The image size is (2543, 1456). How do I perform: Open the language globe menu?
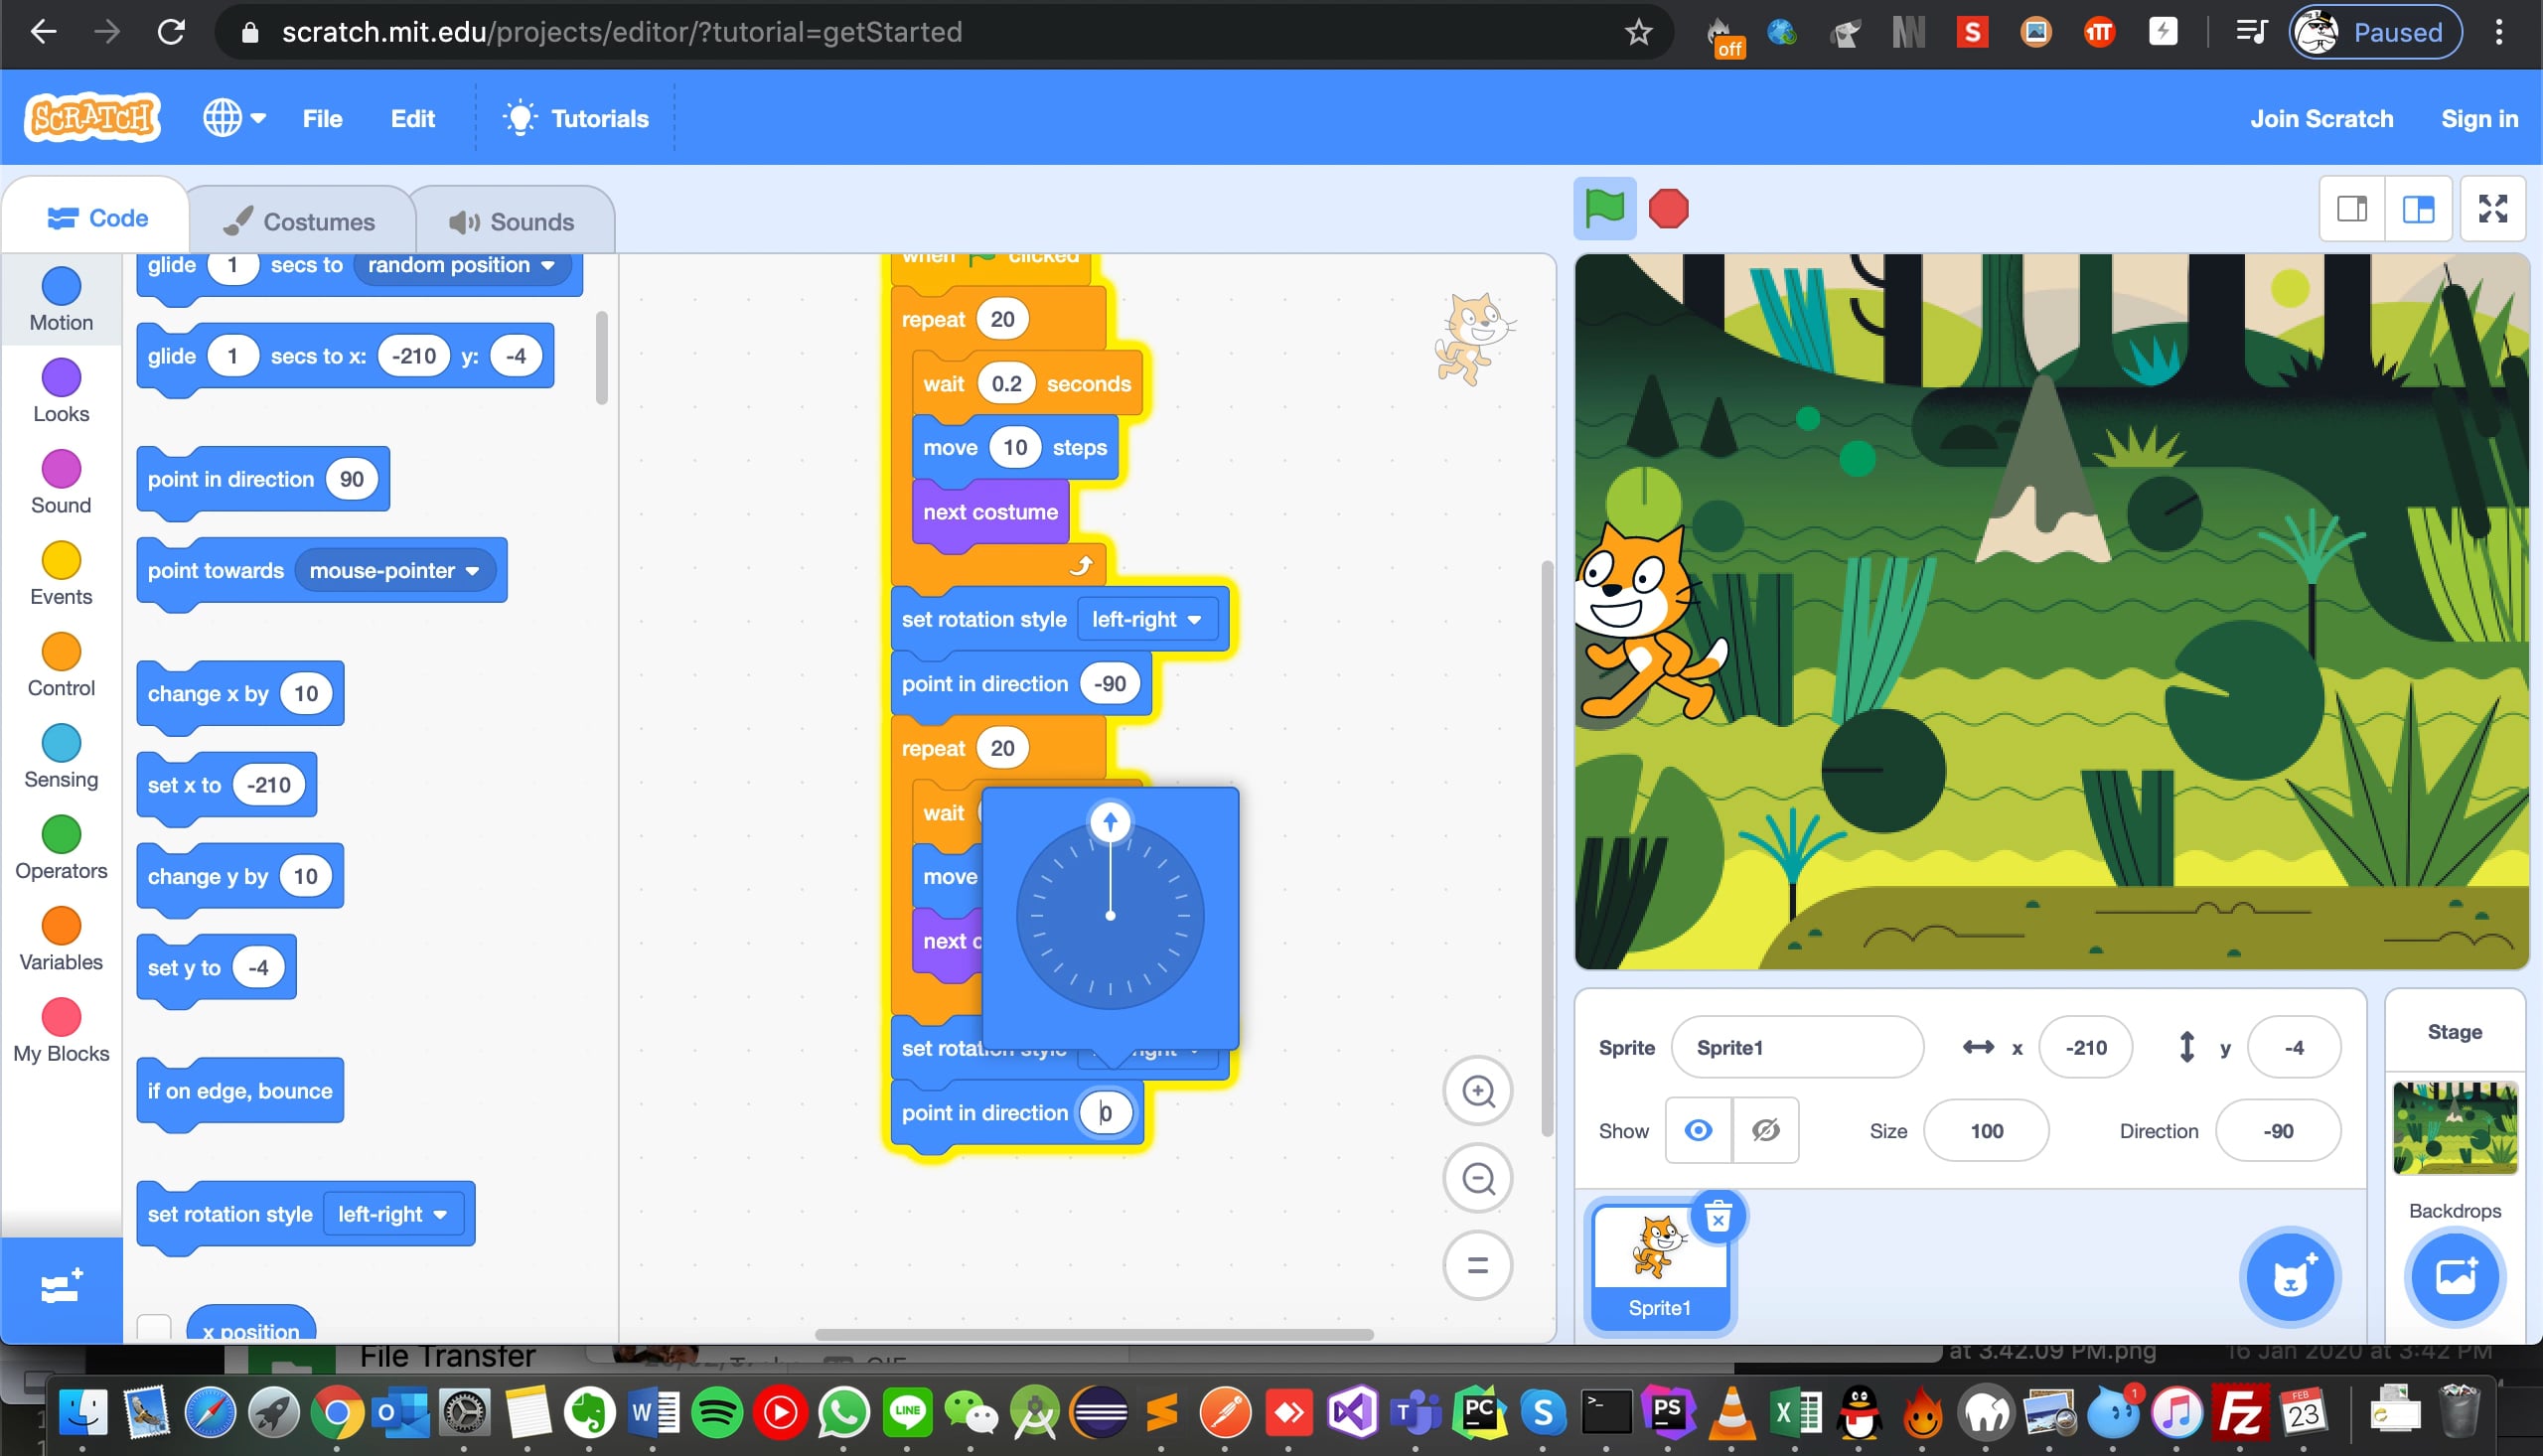(235, 118)
